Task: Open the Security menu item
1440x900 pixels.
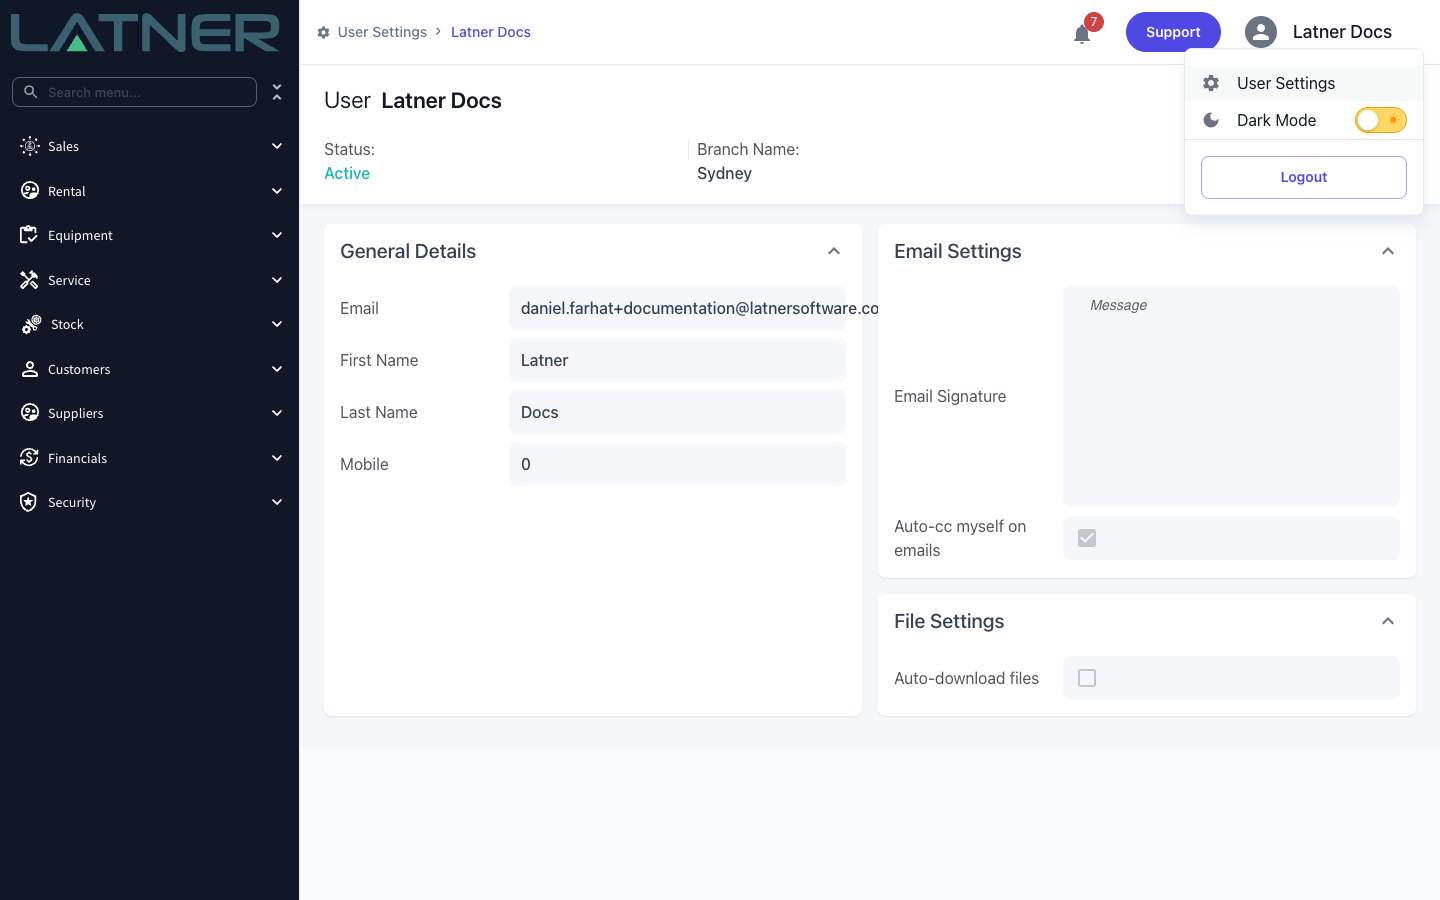Action: pos(150,502)
